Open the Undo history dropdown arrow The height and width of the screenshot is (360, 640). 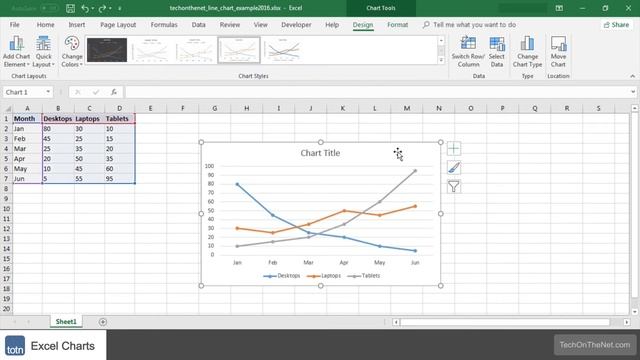(x=93, y=8)
